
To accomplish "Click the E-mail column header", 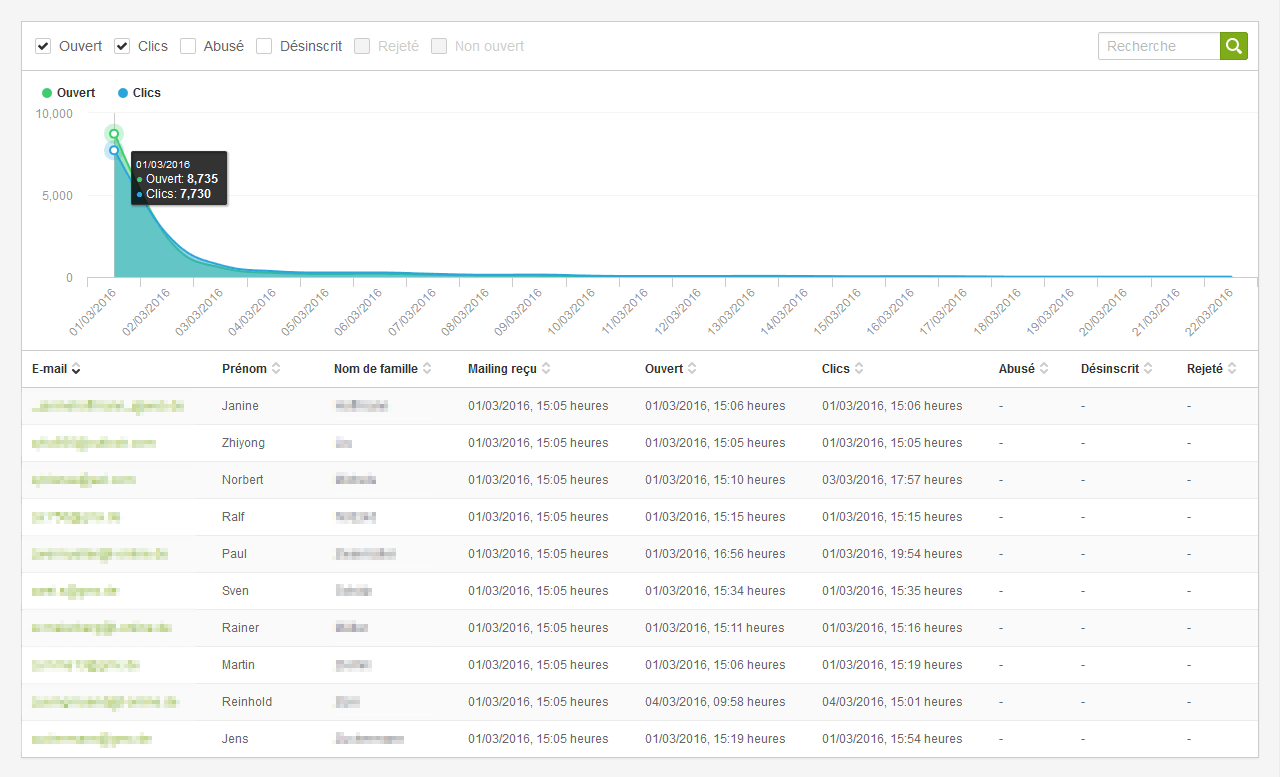I will click(x=49, y=369).
